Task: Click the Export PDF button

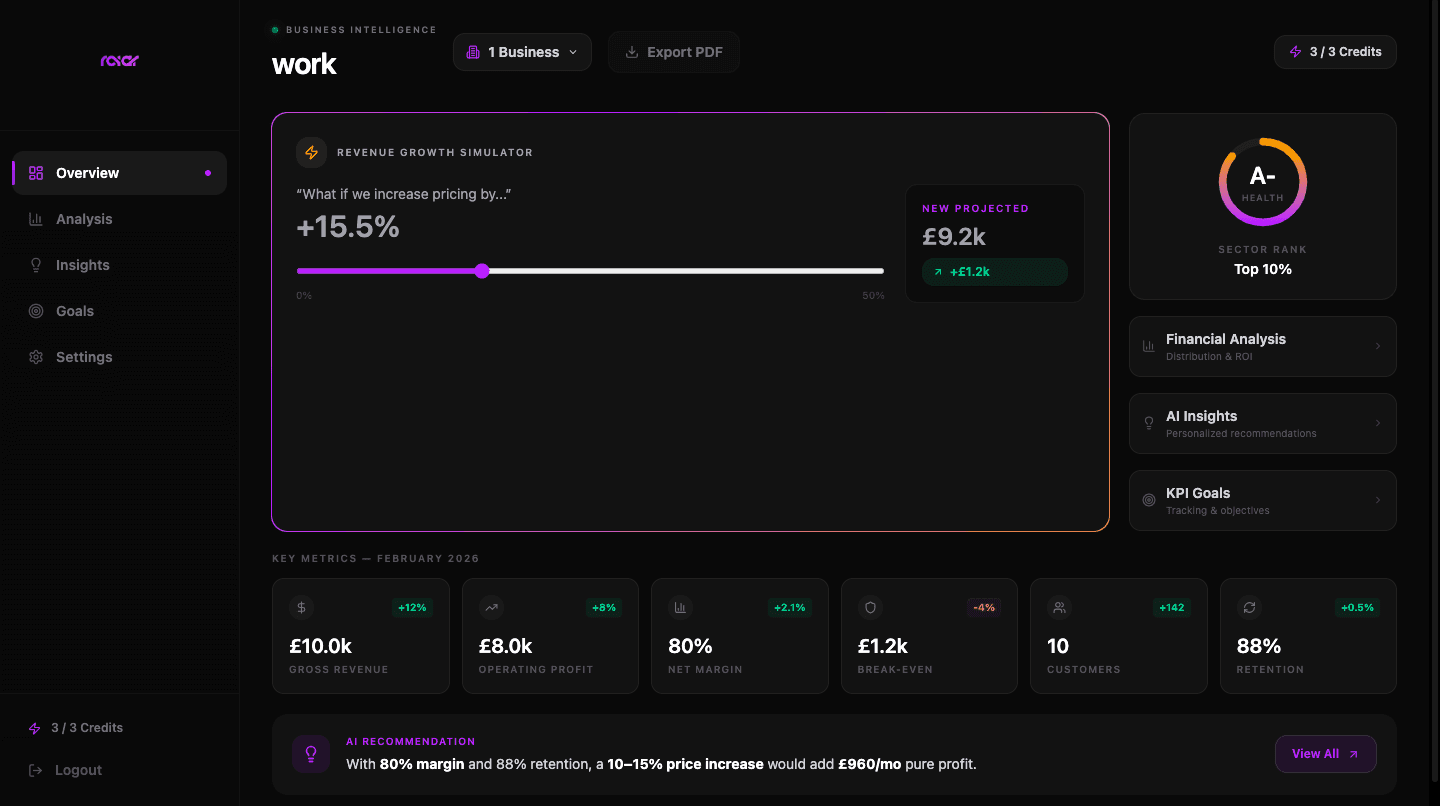Action: (x=673, y=51)
